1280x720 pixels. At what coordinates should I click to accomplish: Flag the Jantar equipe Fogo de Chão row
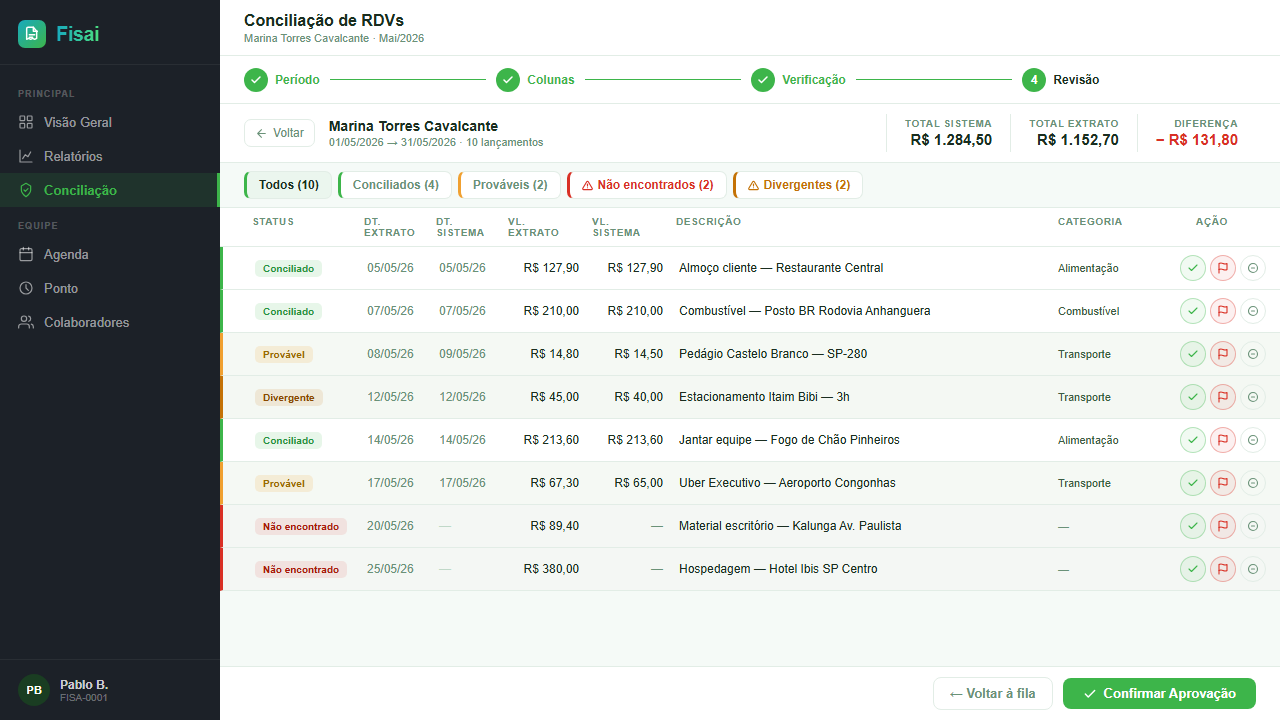click(x=1223, y=440)
